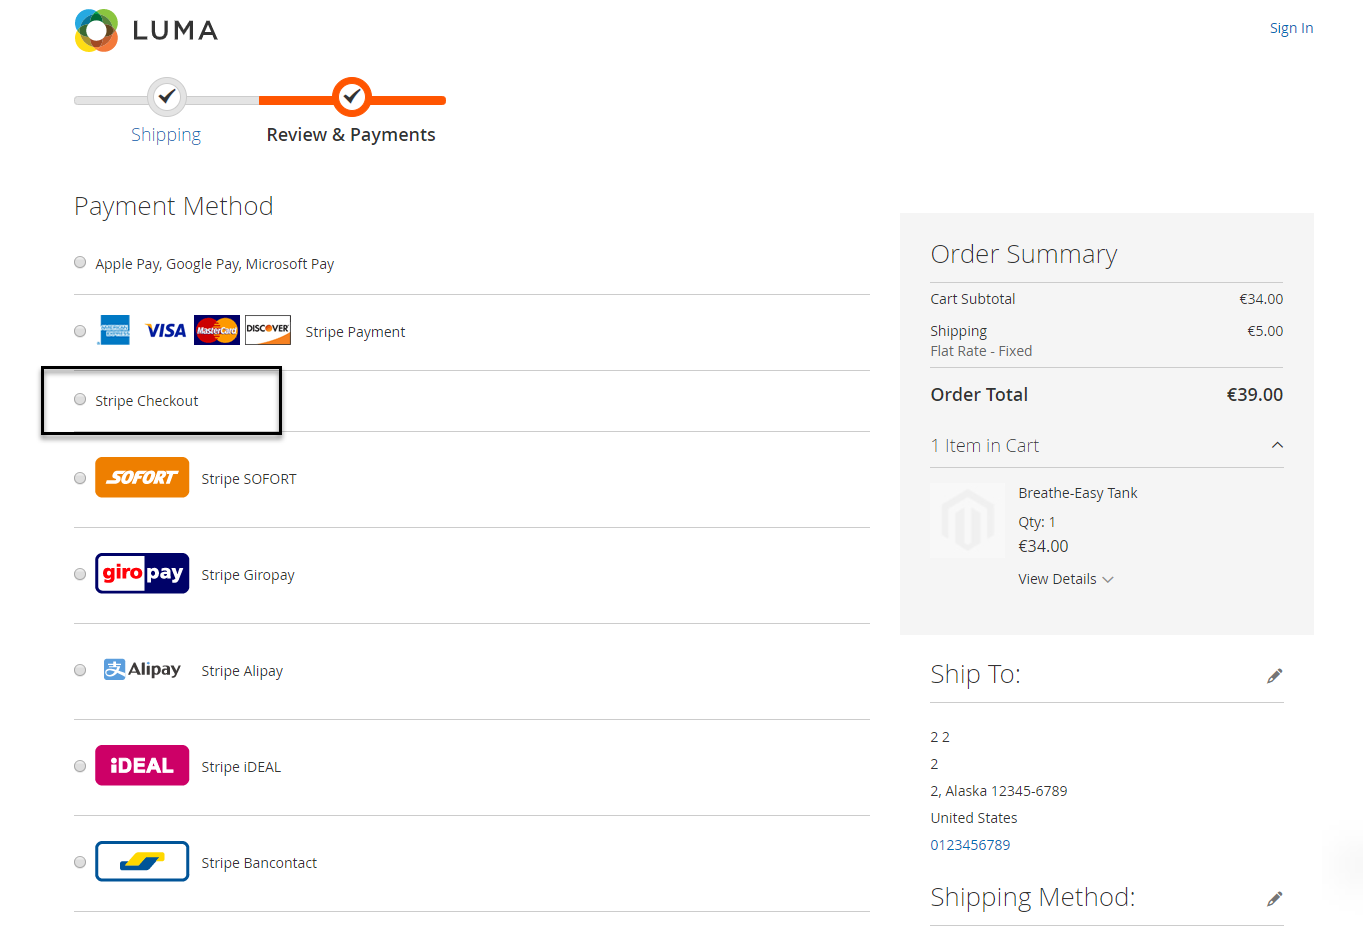Select the Stripe Checkout radio button
Viewport: 1363px width, 935px height.
80,400
